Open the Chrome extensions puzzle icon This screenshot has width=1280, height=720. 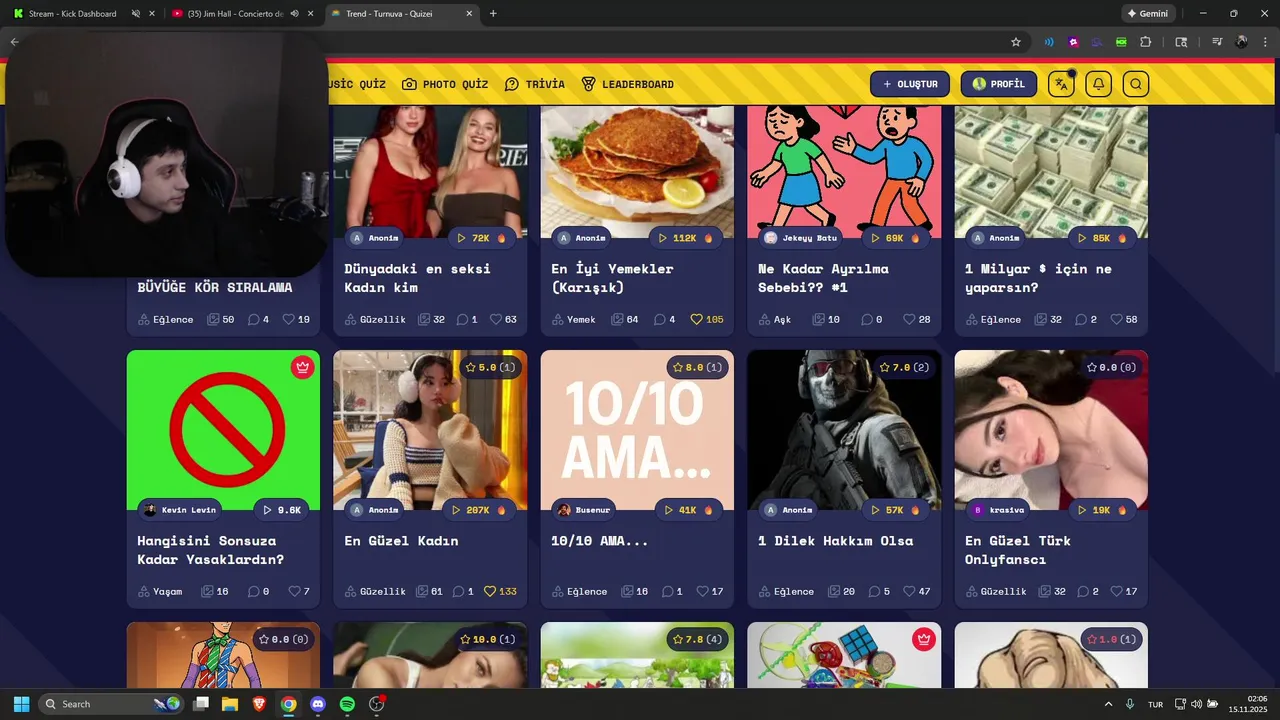point(1146,42)
